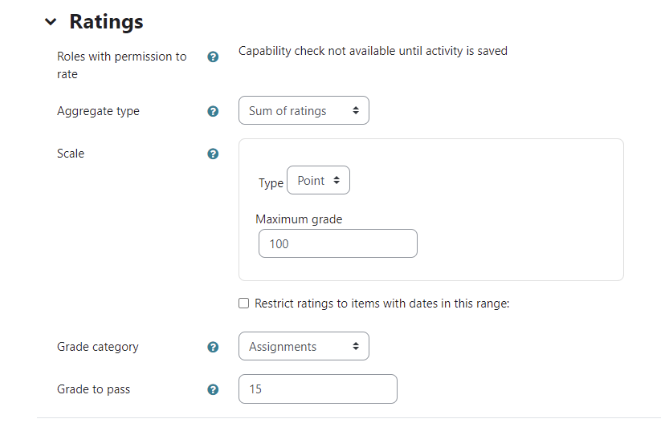Image resolution: width=672 pixels, height=423 pixels.
Task: Click the Maximum grade label
Action: pyautogui.click(x=300, y=219)
